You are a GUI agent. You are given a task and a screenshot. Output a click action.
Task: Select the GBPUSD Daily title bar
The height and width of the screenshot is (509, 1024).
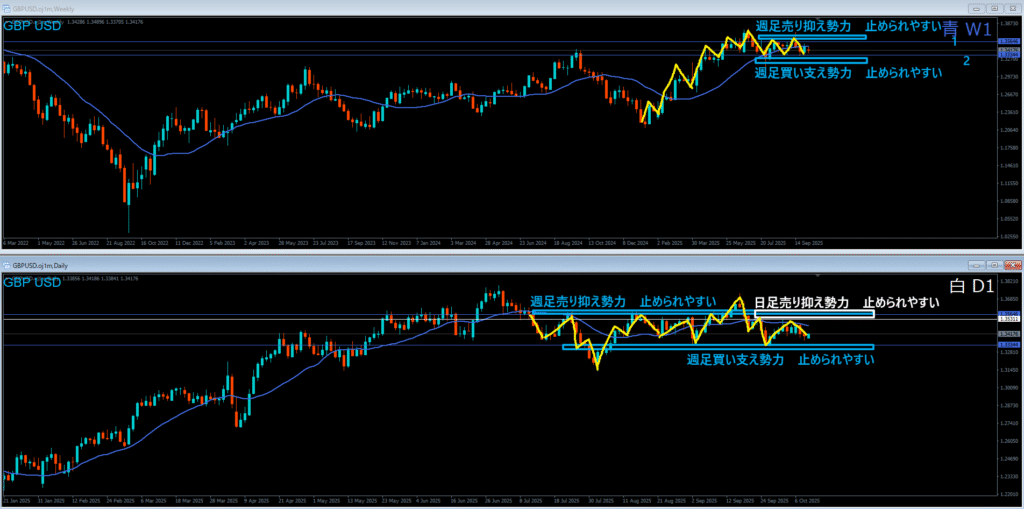(x=400, y=265)
